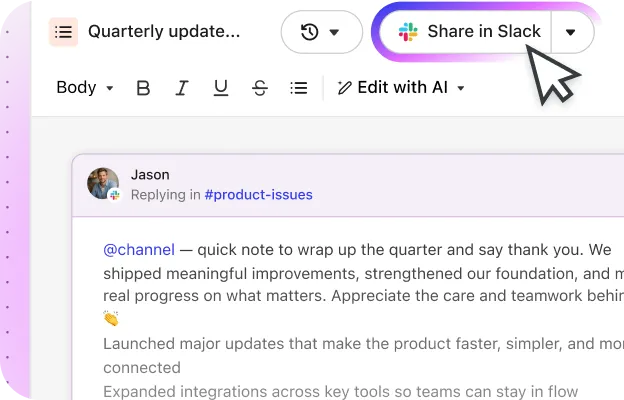
Task: Open the #product-issues channel link
Action: point(258,195)
